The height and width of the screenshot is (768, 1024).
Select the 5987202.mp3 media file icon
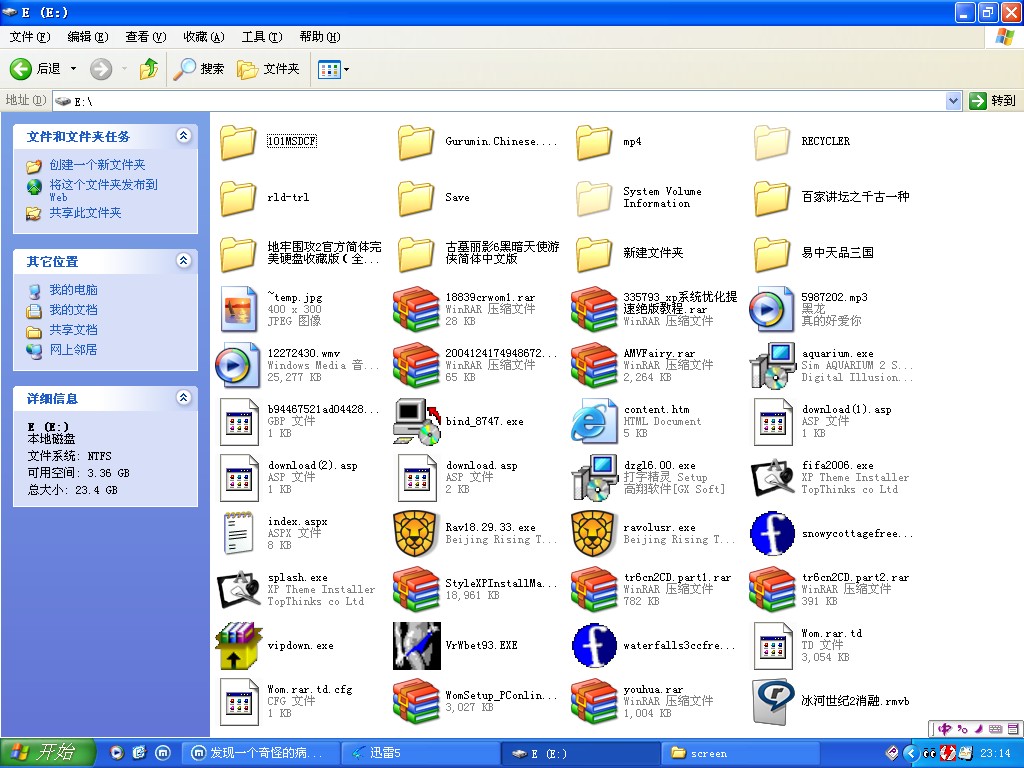tap(773, 309)
